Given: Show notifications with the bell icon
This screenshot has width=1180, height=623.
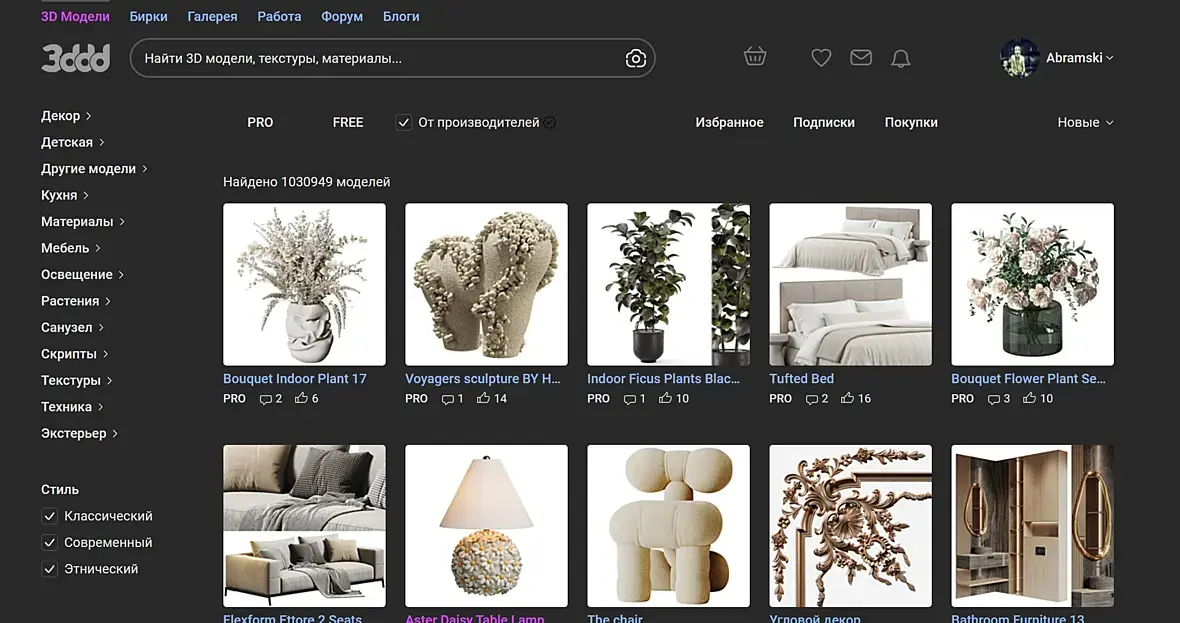Looking at the screenshot, I should tap(901, 58).
